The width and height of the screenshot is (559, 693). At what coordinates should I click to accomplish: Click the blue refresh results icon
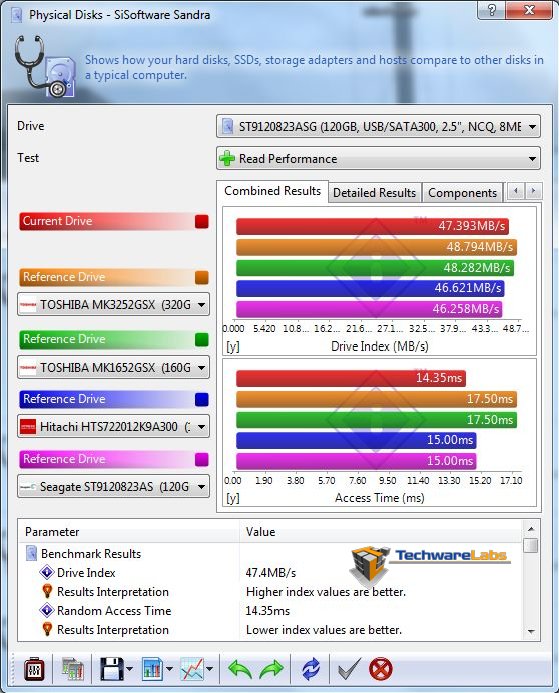pos(311,669)
